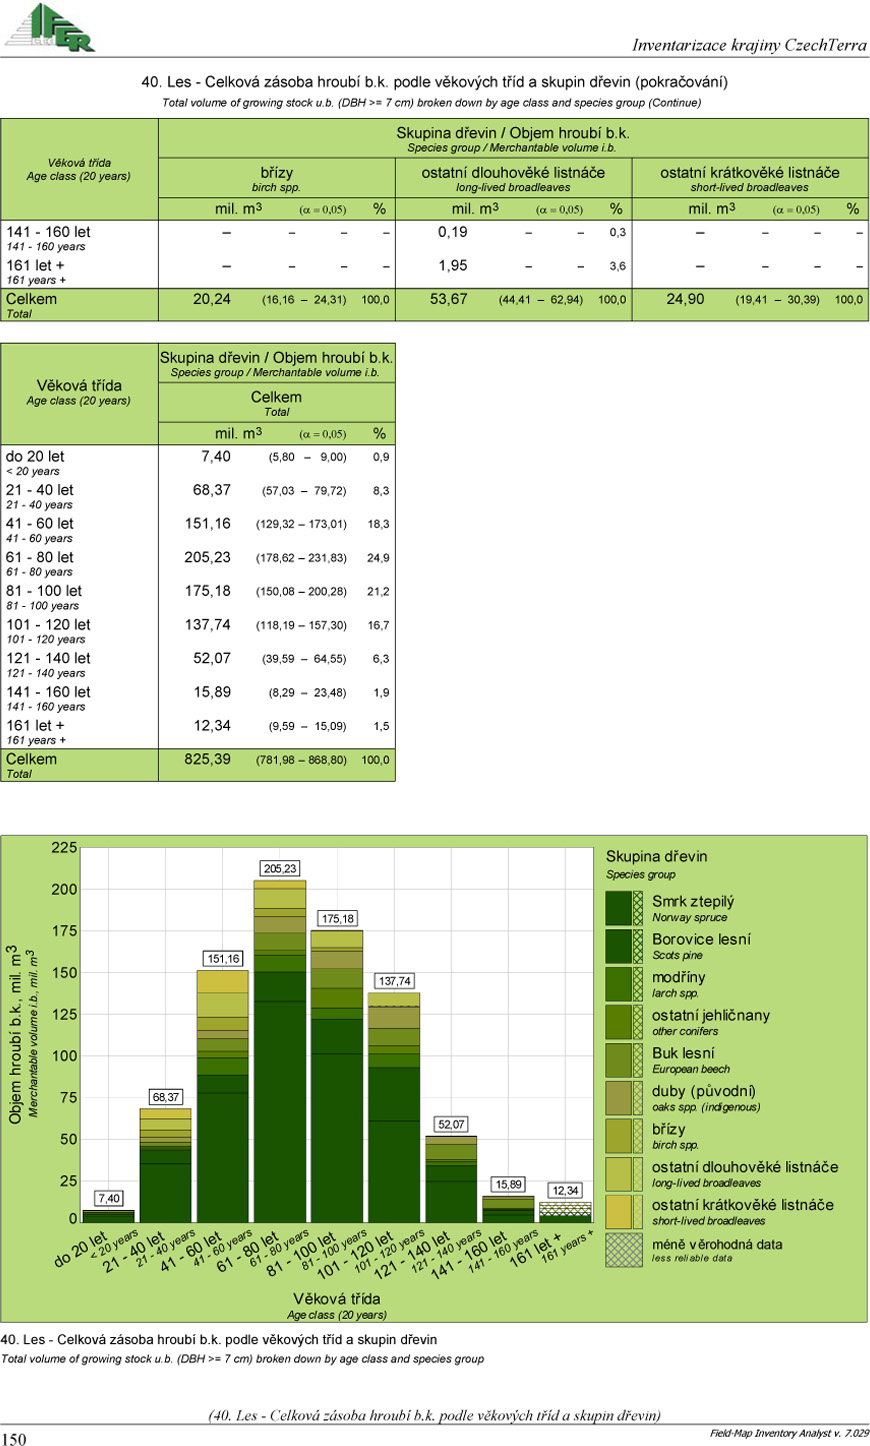Pick the břízy legend color swatch
The image size is (870, 1446).
click(624, 1136)
